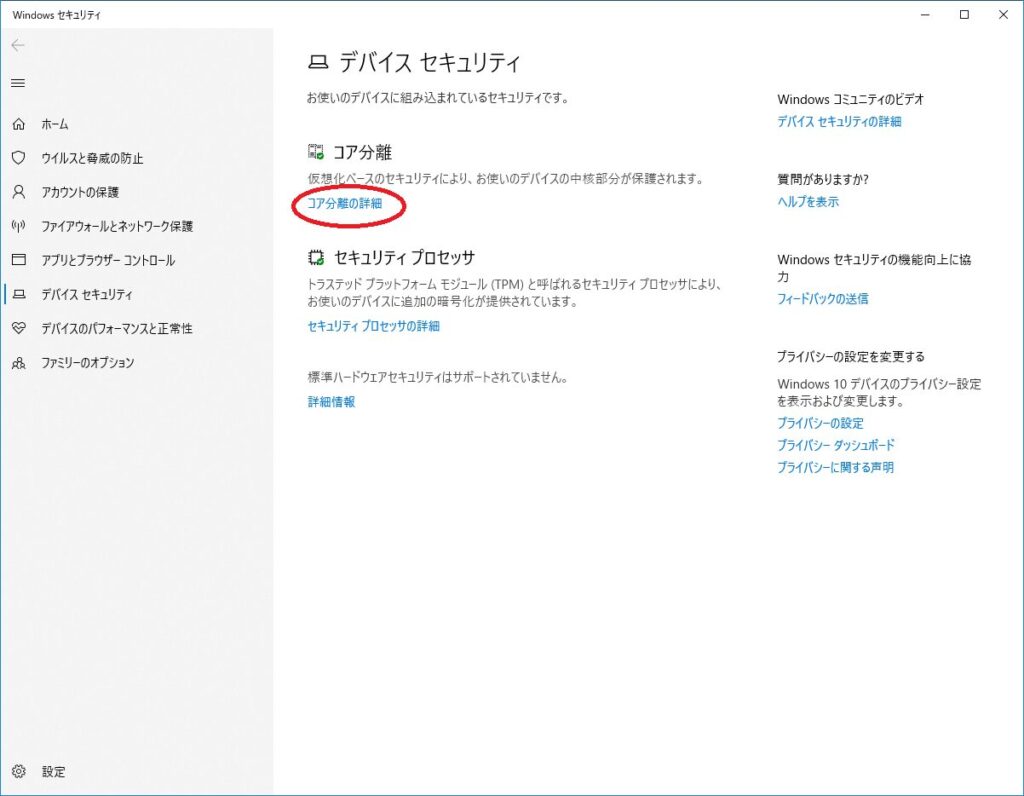Click the shield icon for virus protection
The image size is (1024, 796).
[x=19, y=158]
